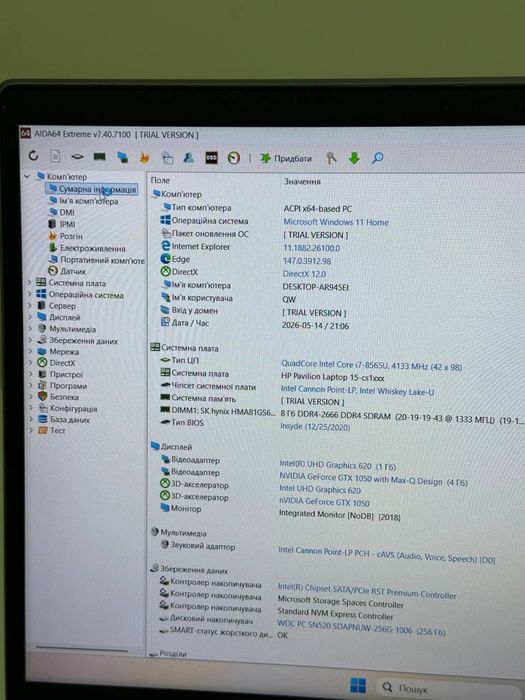The width and height of the screenshot is (525, 700).
Task: Open the DirectX 12.0 value link
Action: tap(304, 274)
